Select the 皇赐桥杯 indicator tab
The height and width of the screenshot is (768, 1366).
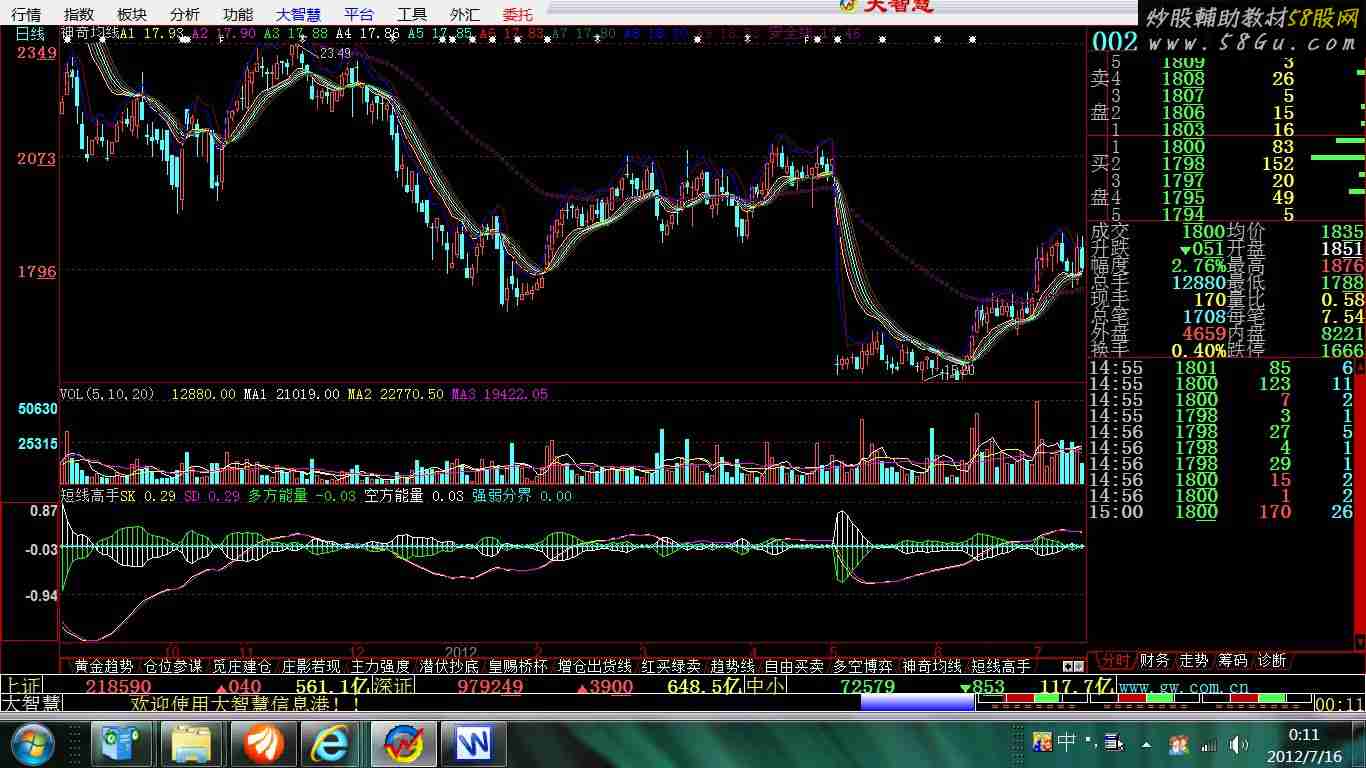518,666
